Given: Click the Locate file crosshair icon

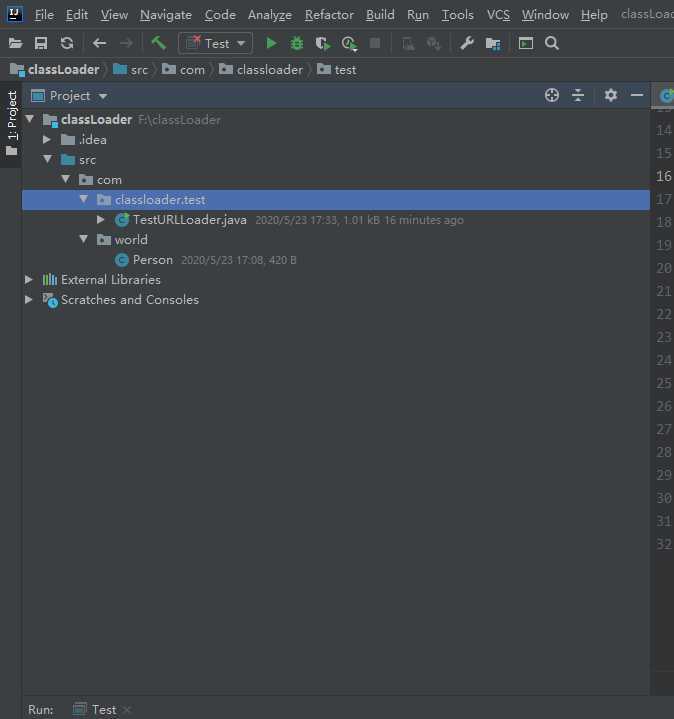Looking at the screenshot, I should pyautogui.click(x=552, y=95).
